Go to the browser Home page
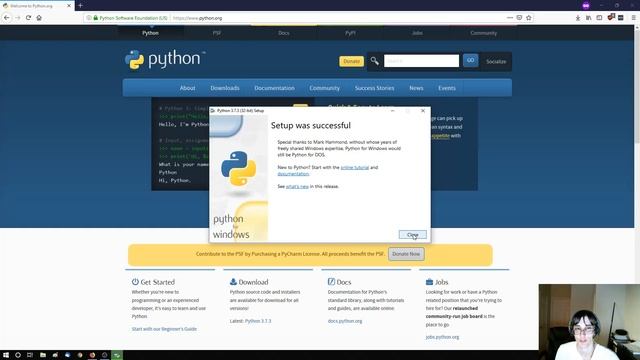The width and height of the screenshot is (640, 360). click(39, 18)
